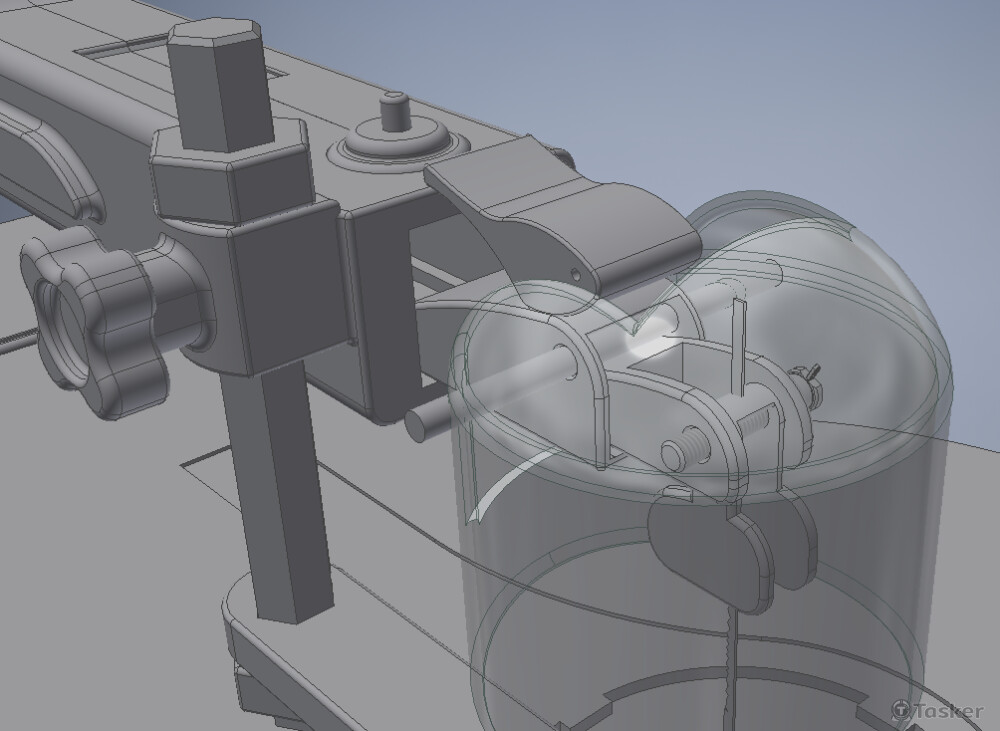The image size is (1000, 731).
Task: Click the rounded base foot under post
Action: click(260, 640)
